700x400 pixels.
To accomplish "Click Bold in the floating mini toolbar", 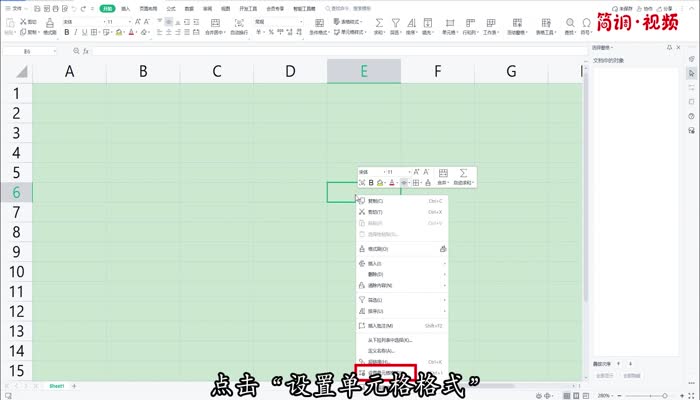I will tap(370, 183).
